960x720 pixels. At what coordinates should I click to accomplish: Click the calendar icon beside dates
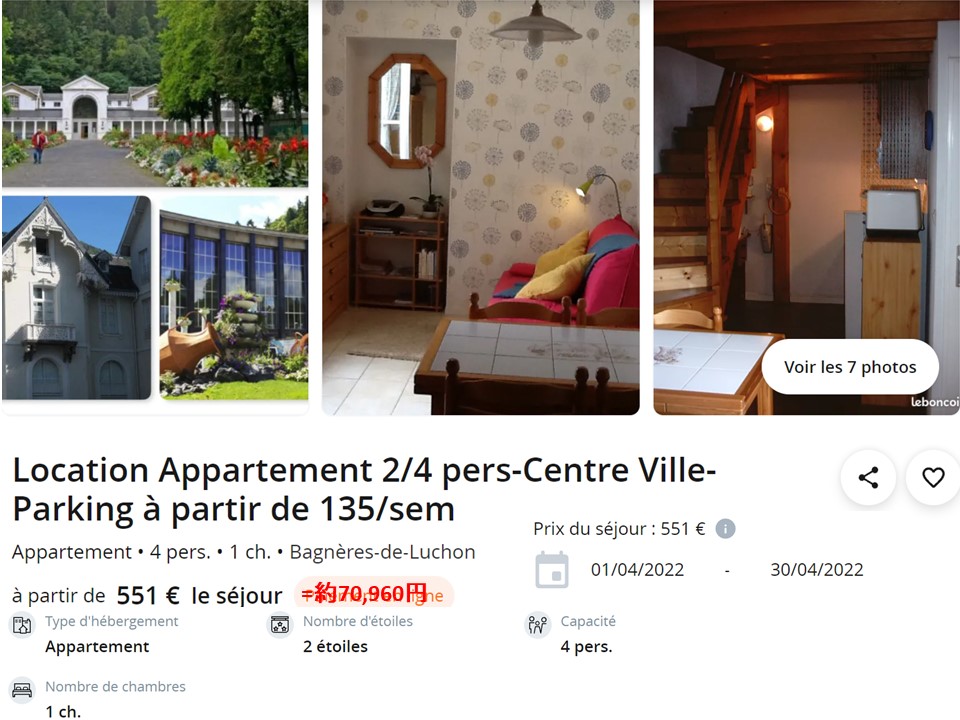pyautogui.click(x=552, y=569)
